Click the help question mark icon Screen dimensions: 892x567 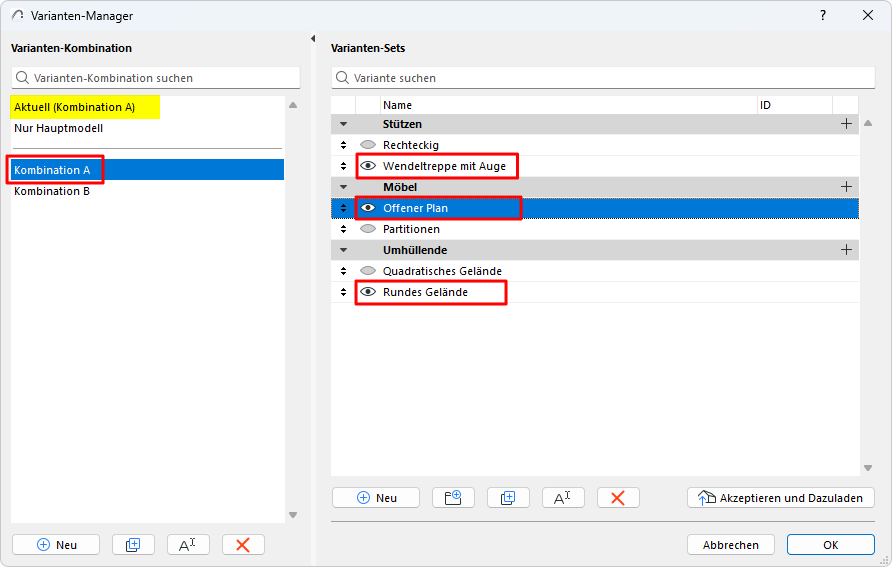[823, 15]
